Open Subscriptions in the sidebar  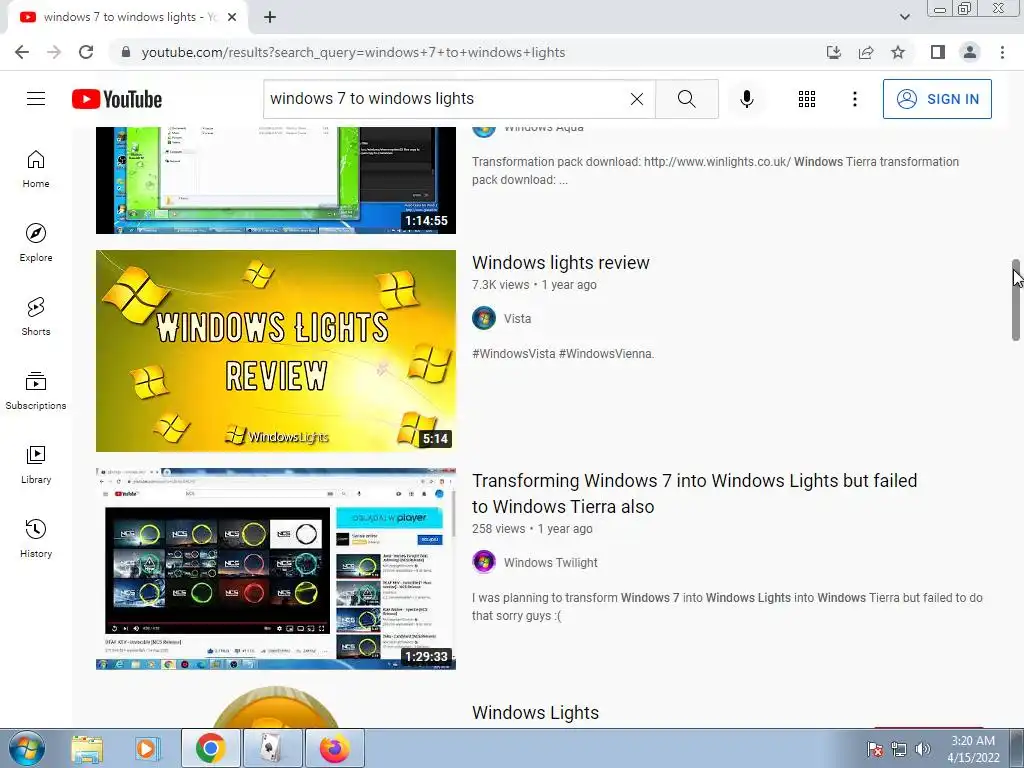click(36, 391)
